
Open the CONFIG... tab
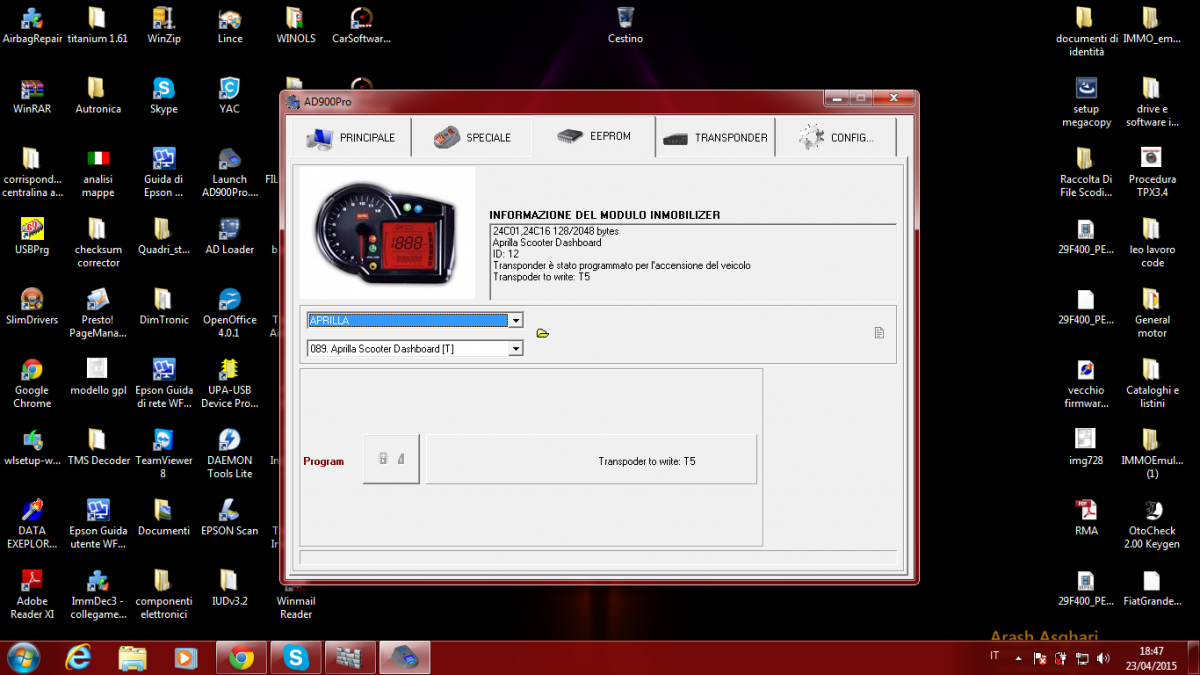836,137
